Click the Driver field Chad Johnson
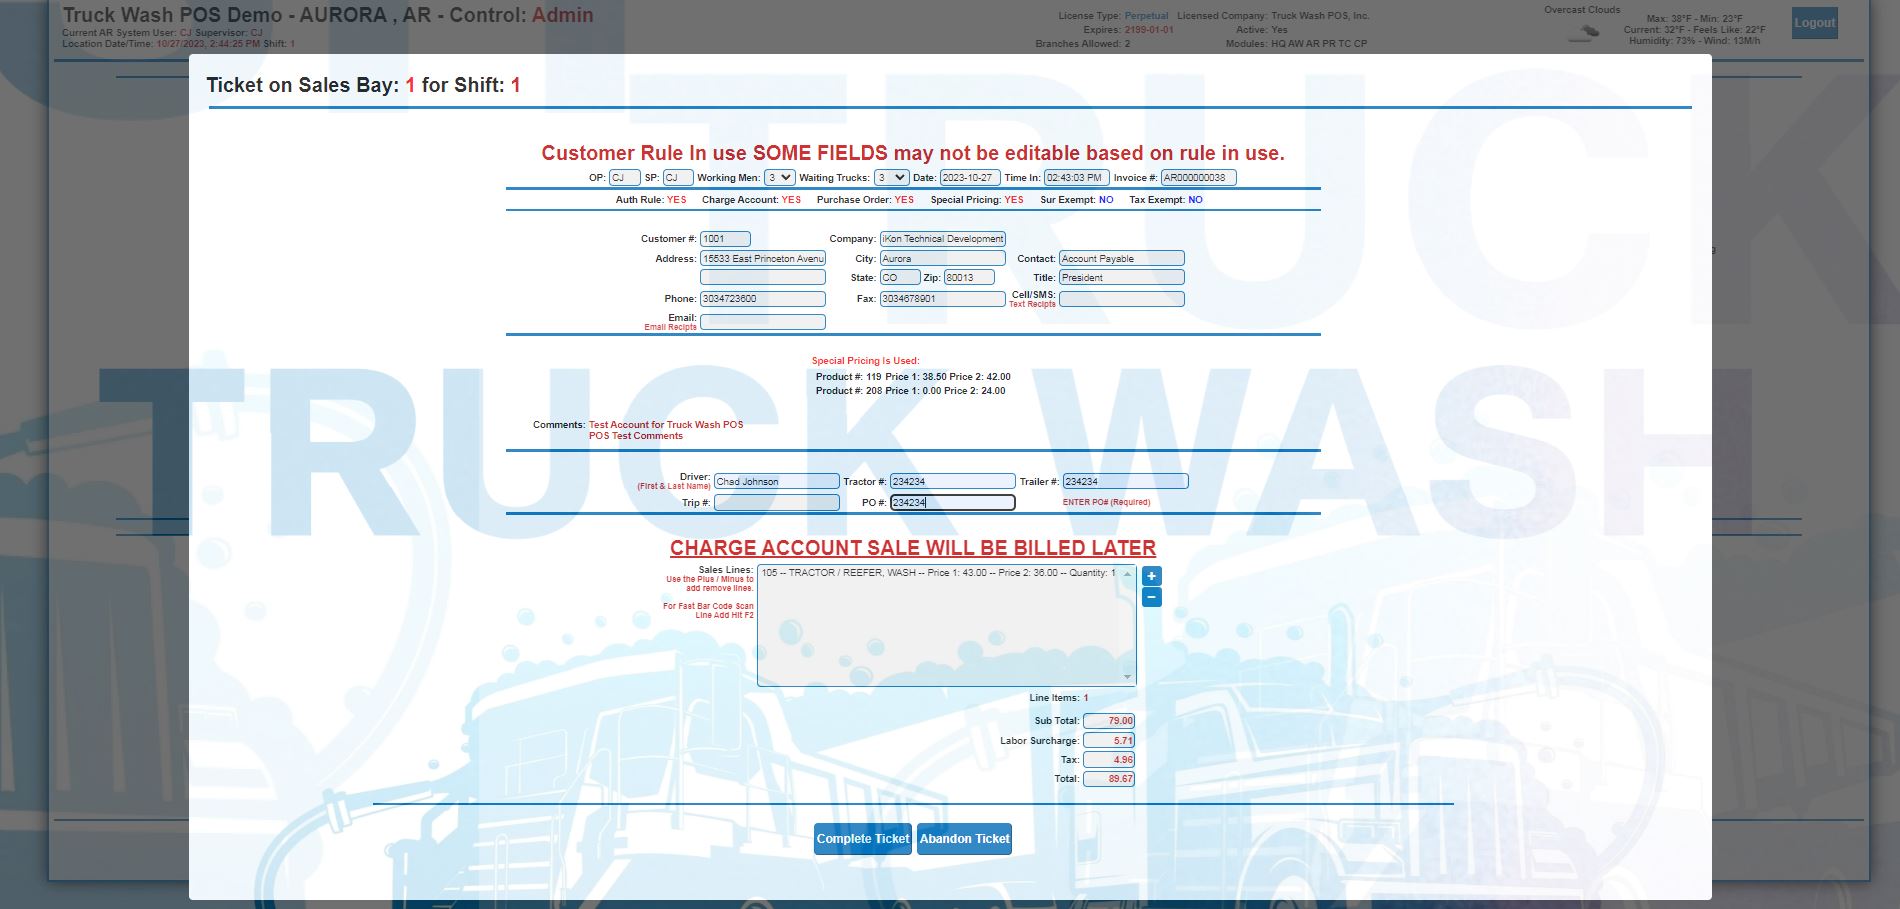 point(777,481)
